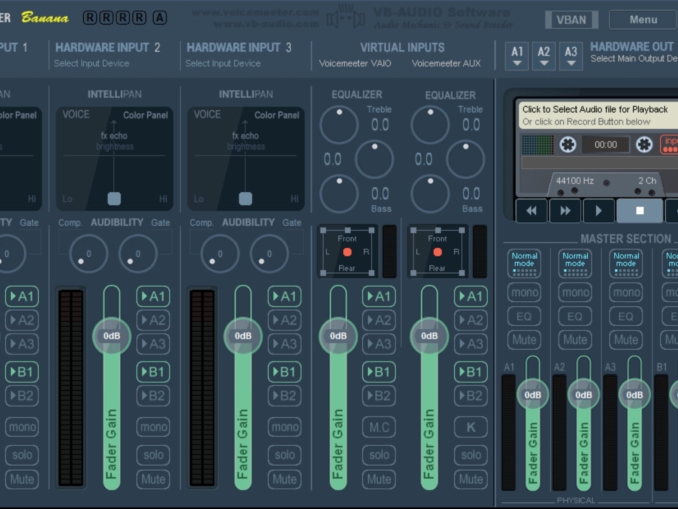The image size is (678, 509).
Task: Mute the Voicemeeter AUX virtual input
Action: pos(470,479)
